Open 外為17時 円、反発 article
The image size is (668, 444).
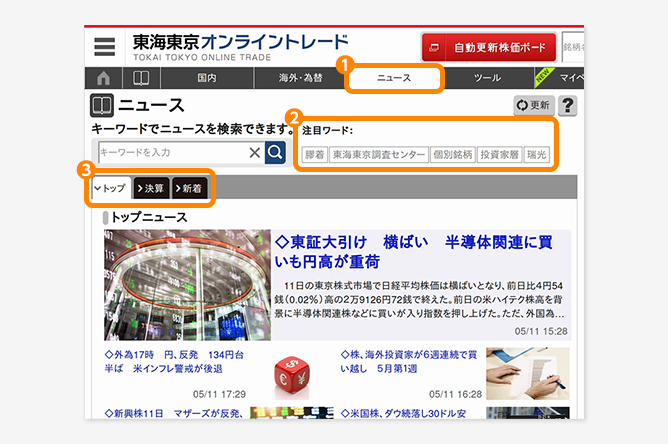coord(174,361)
